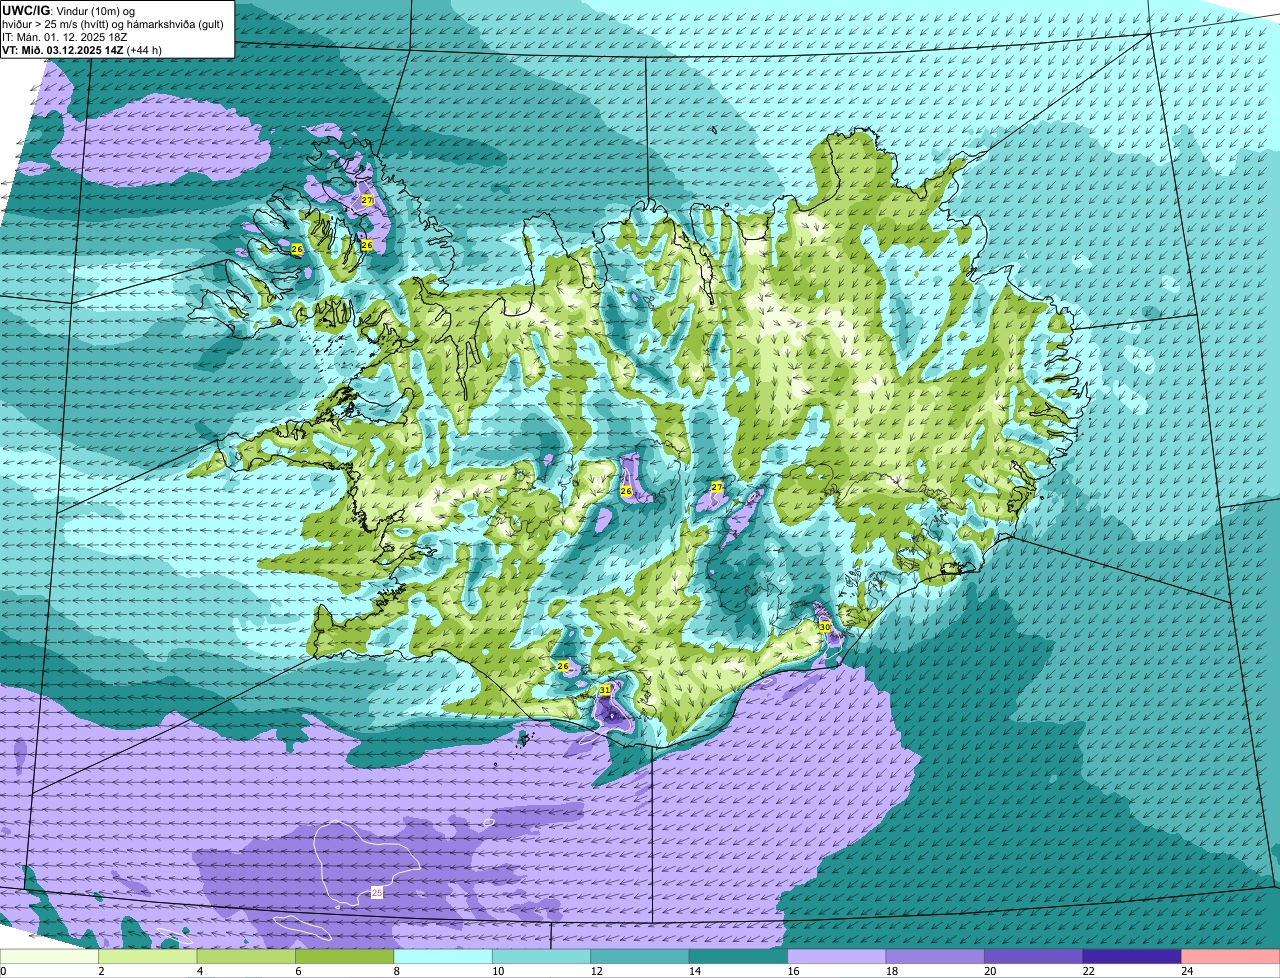Click the yellow 30 gust label near southeast coast

[825, 626]
